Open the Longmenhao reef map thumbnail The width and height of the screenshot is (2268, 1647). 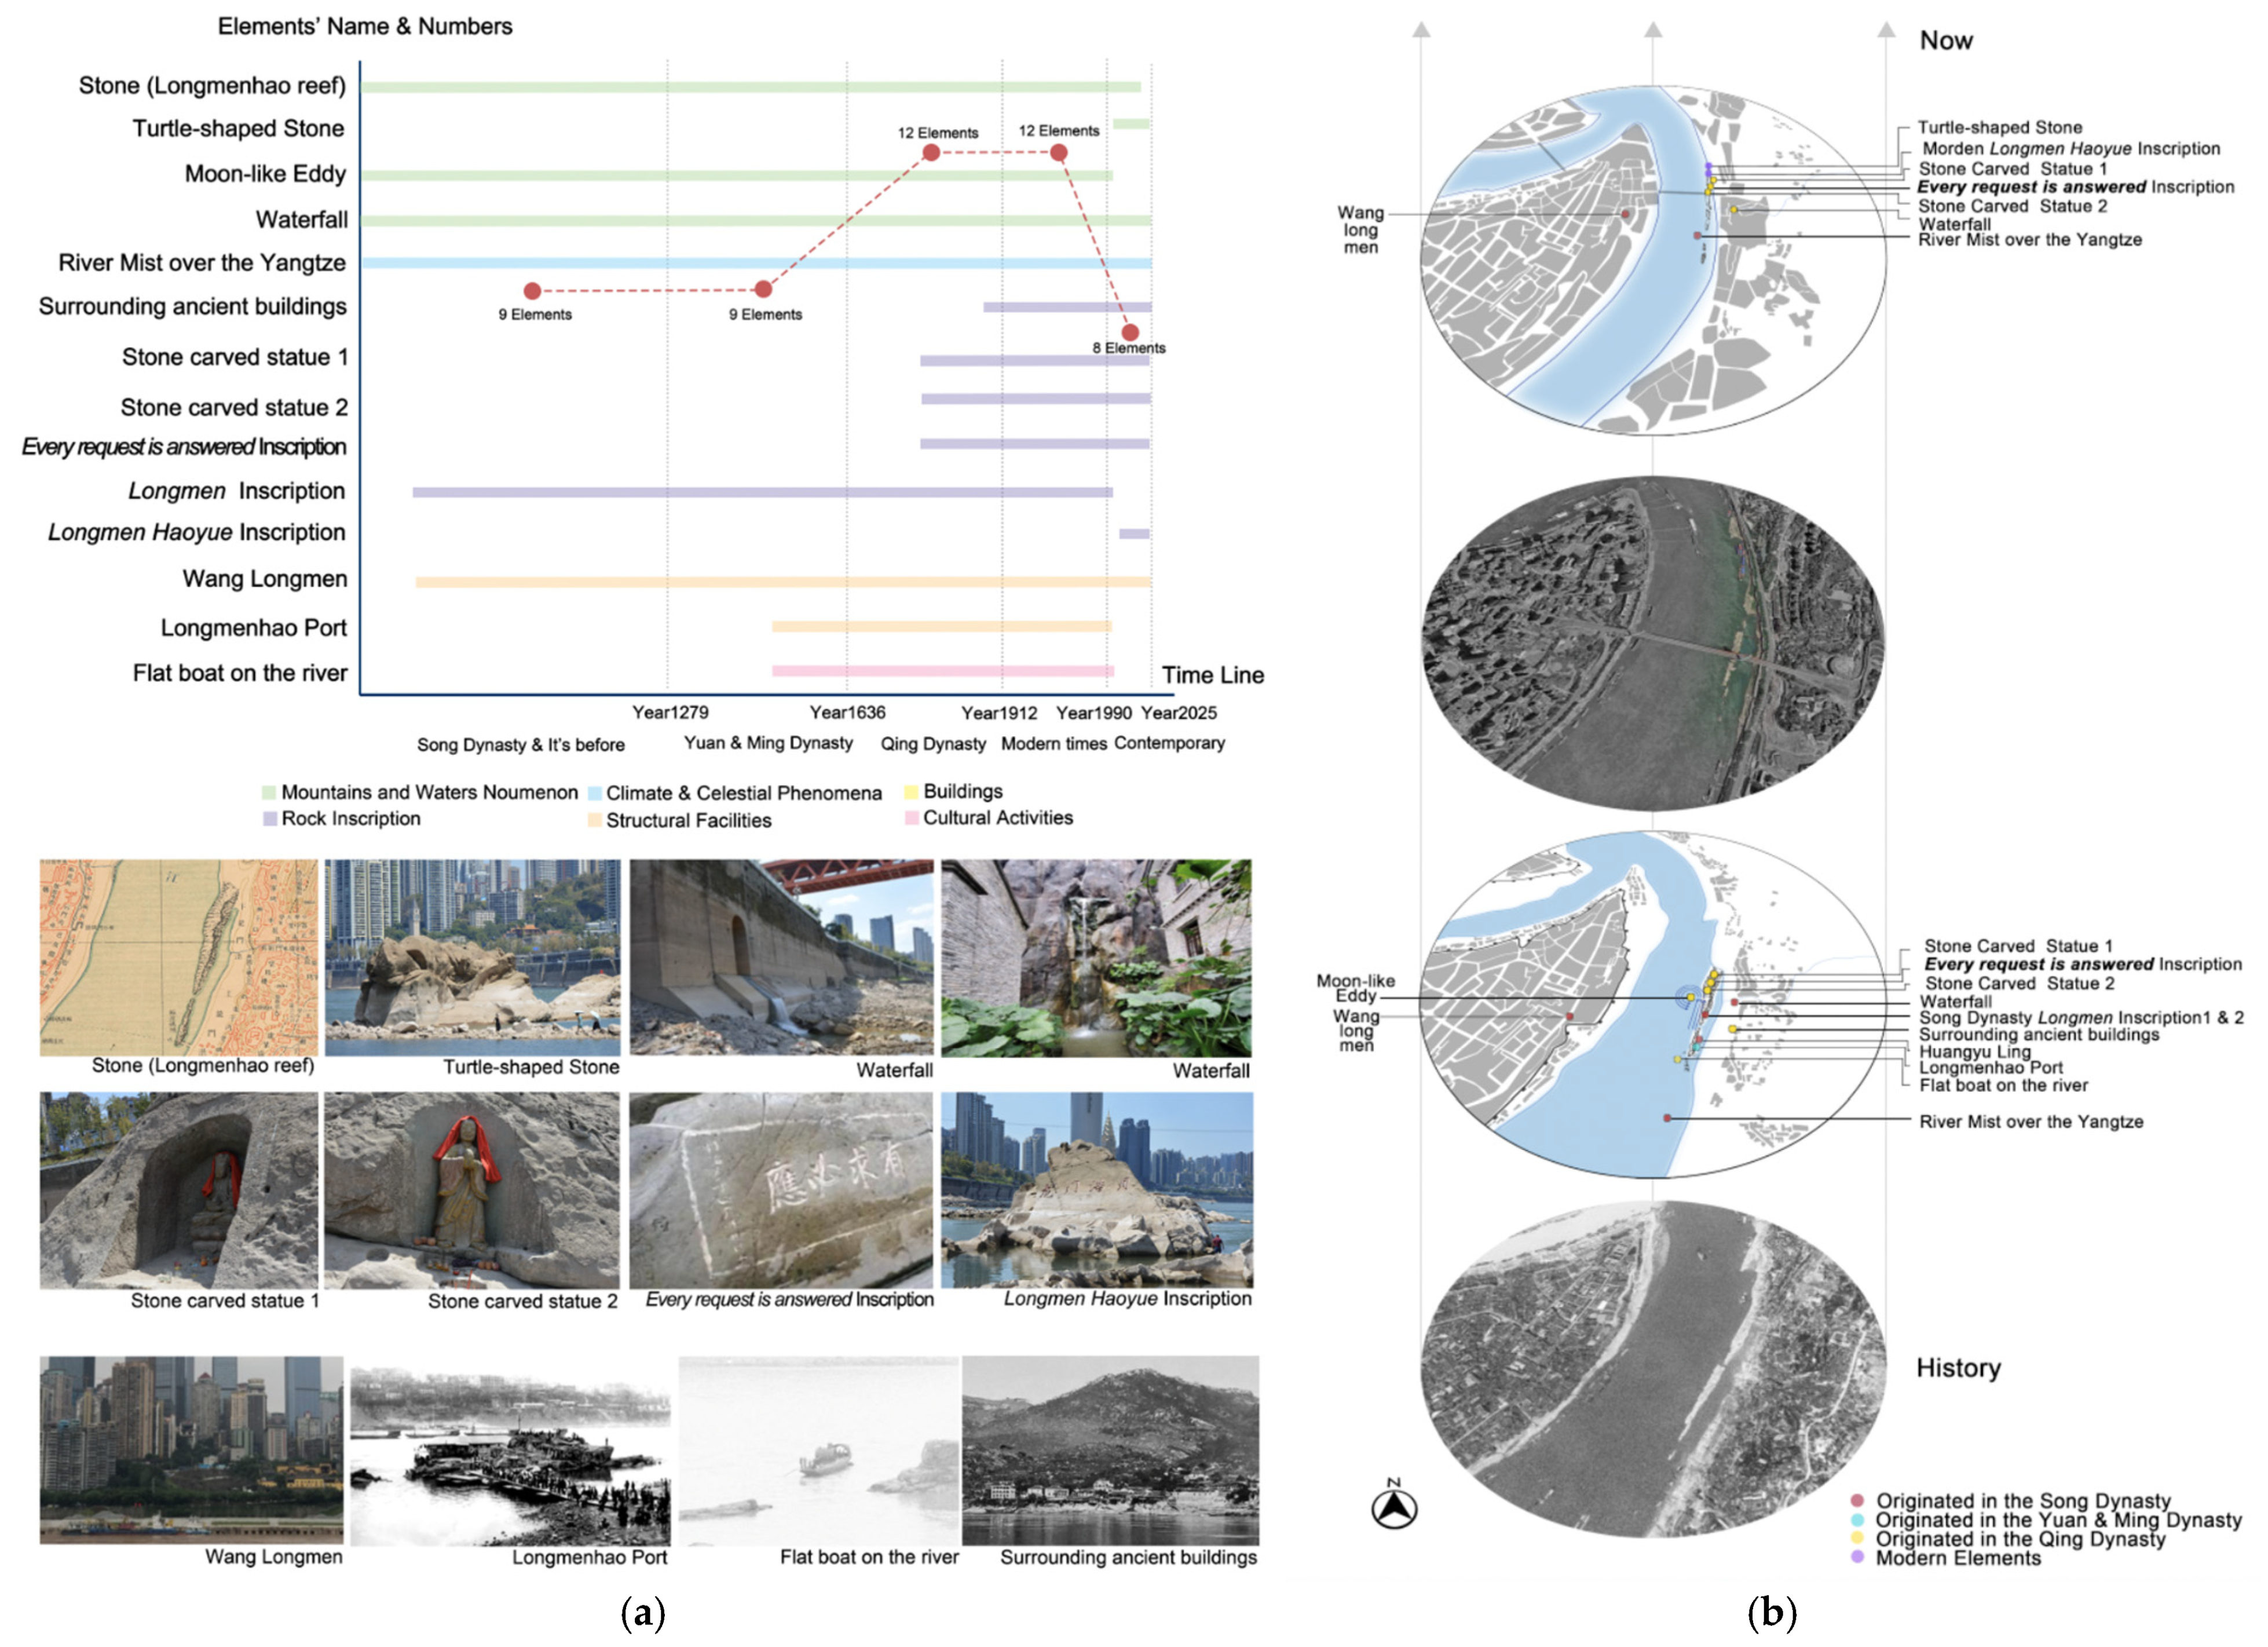click(178, 957)
